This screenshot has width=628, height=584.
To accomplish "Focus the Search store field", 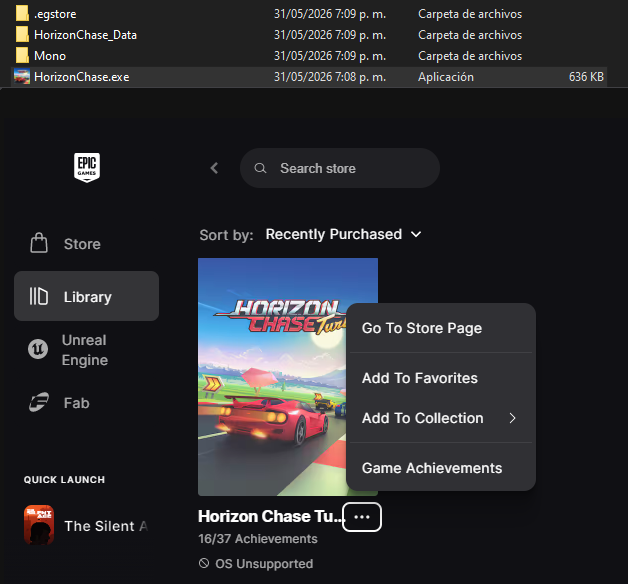I will (x=340, y=168).
